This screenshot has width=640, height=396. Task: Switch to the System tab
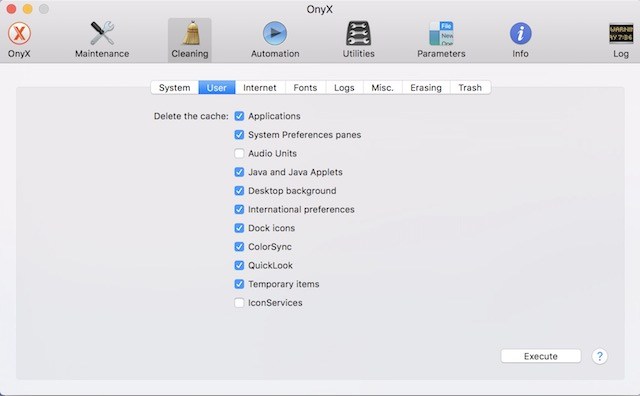175,88
